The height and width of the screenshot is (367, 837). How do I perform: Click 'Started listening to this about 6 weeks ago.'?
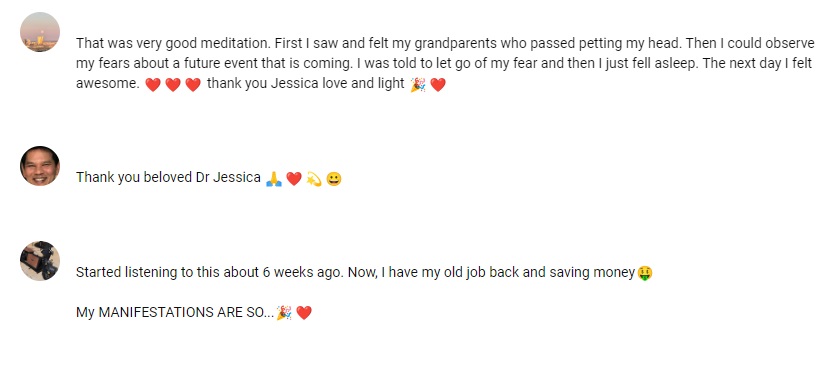[210, 273]
